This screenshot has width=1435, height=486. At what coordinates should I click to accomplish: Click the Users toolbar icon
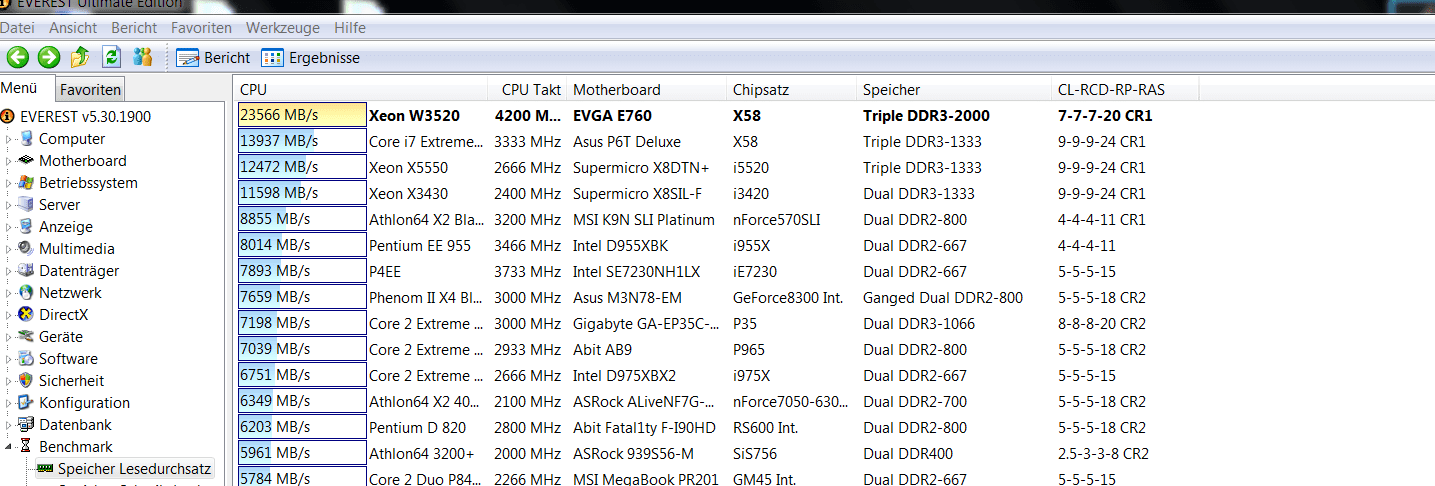pyautogui.click(x=143, y=57)
